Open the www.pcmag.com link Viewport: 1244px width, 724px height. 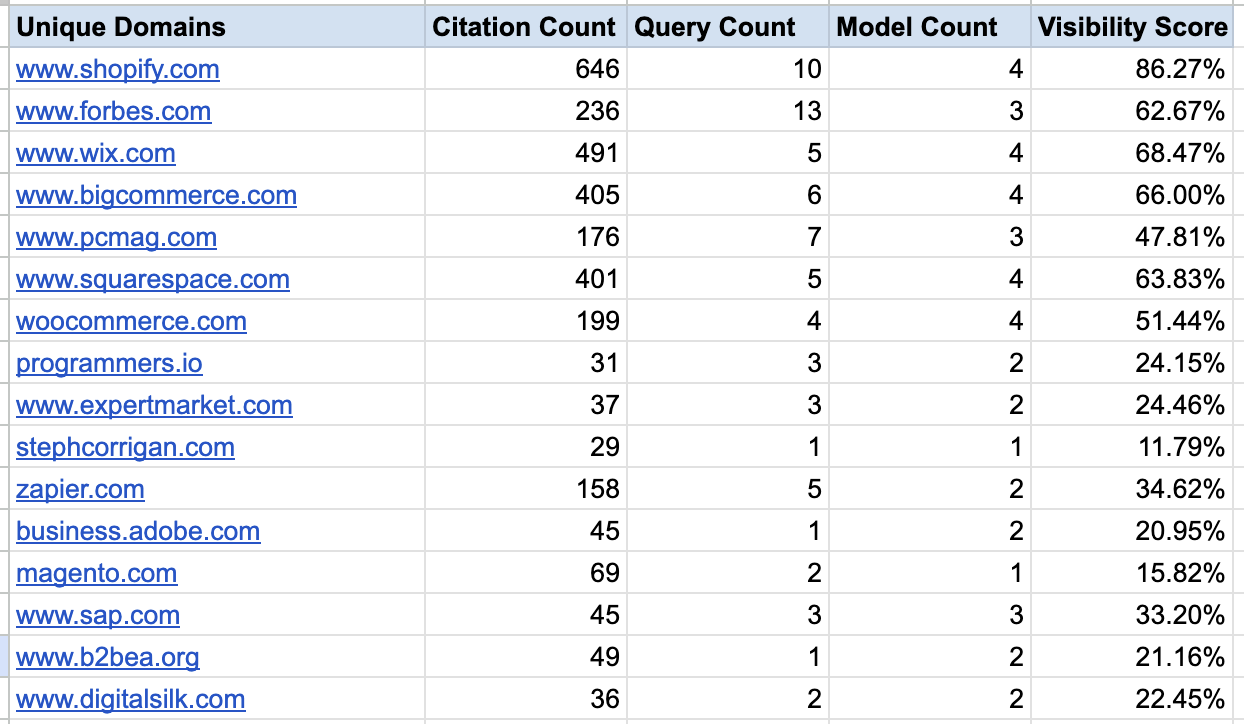(x=116, y=237)
